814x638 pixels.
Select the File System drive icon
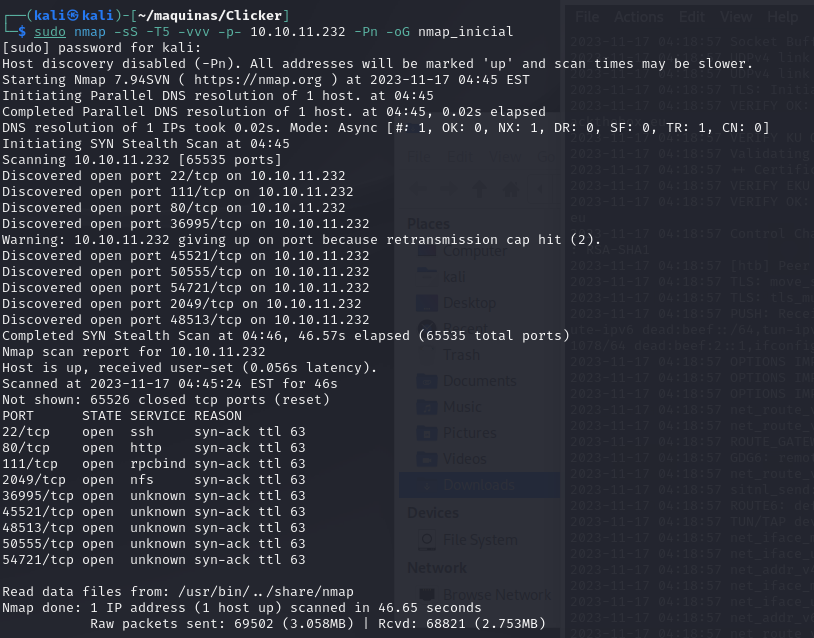428,541
